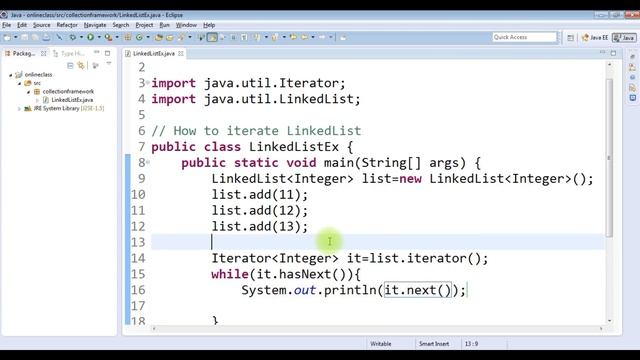Screen dimensions: 640x360
Task: Click cursor position '13 : 9' in status bar
Action: [x=471, y=344]
